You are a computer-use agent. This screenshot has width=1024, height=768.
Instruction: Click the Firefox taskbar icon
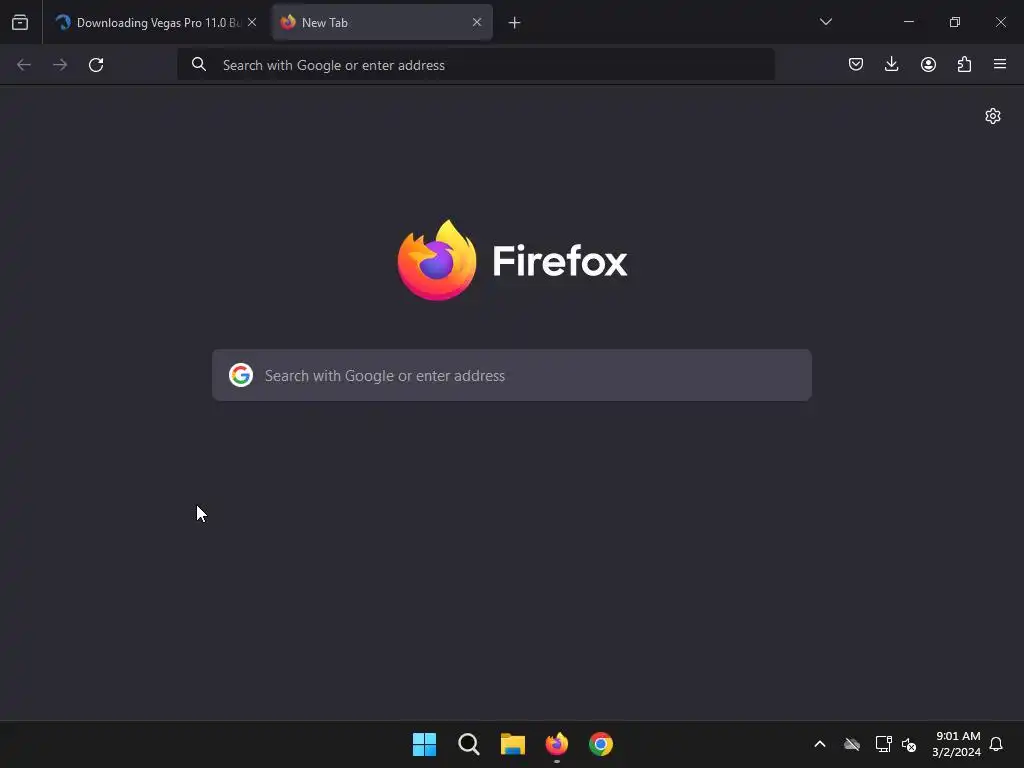click(x=557, y=744)
